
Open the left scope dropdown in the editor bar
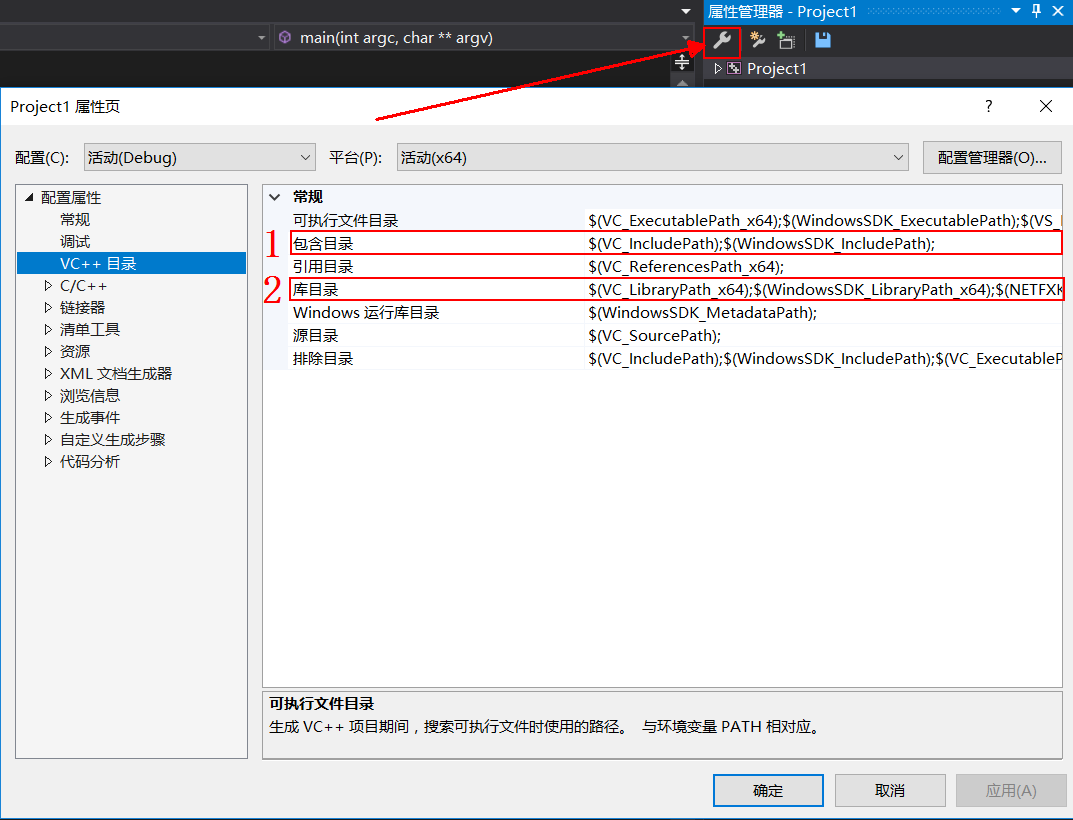point(261,38)
